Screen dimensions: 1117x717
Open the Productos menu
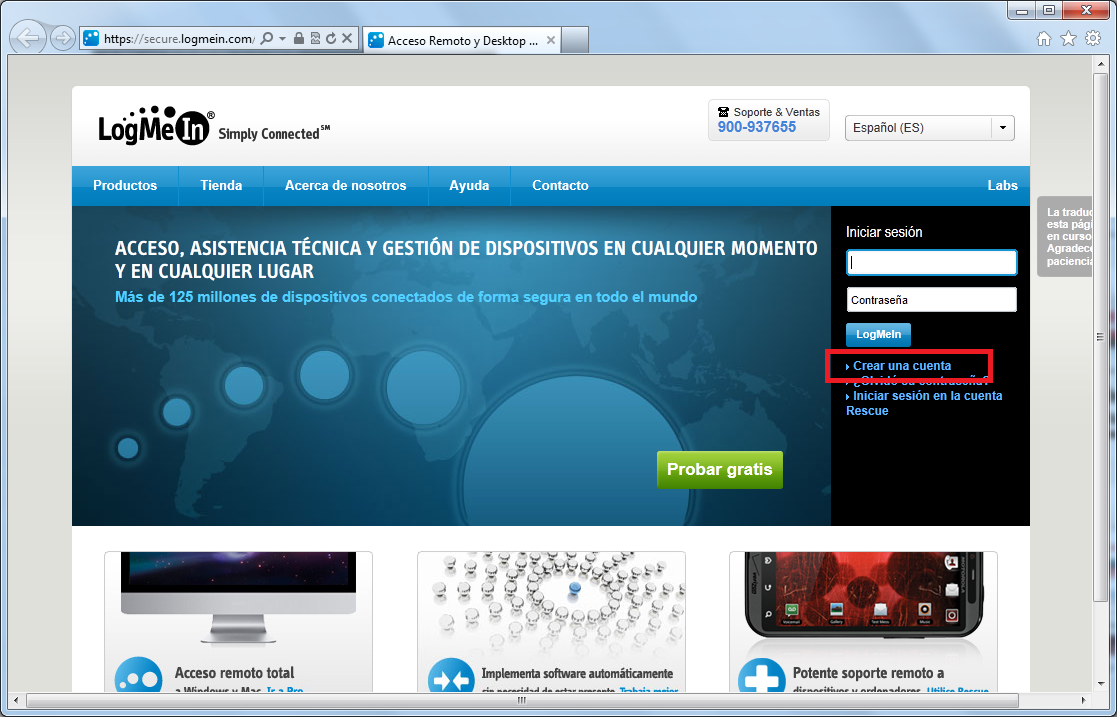(x=124, y=186)
